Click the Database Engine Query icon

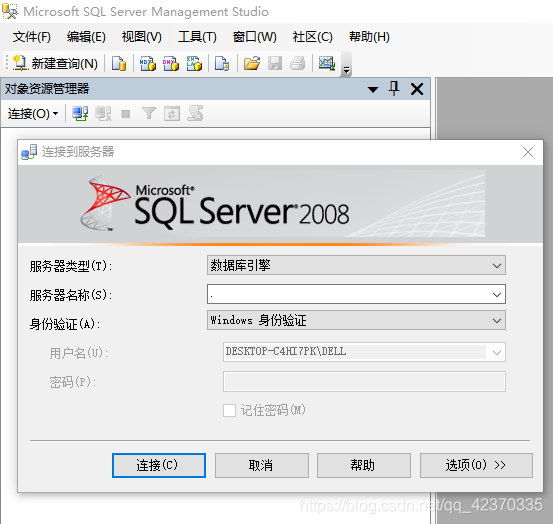[x=119, y=64]
